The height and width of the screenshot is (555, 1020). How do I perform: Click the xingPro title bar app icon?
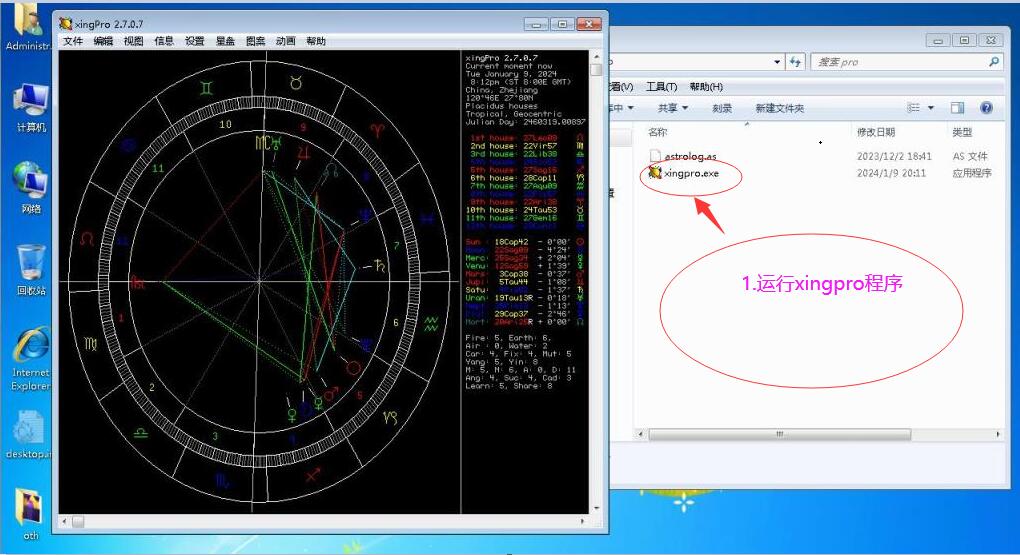pyautogui.click(x=65, y=23)
